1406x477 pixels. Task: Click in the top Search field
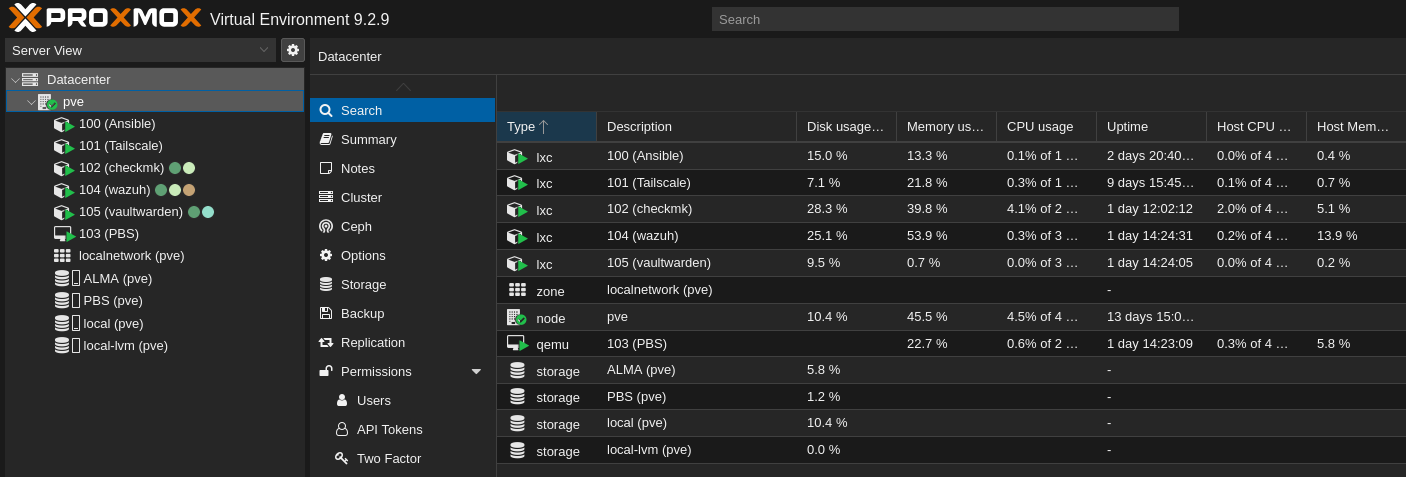pos(945,19)
